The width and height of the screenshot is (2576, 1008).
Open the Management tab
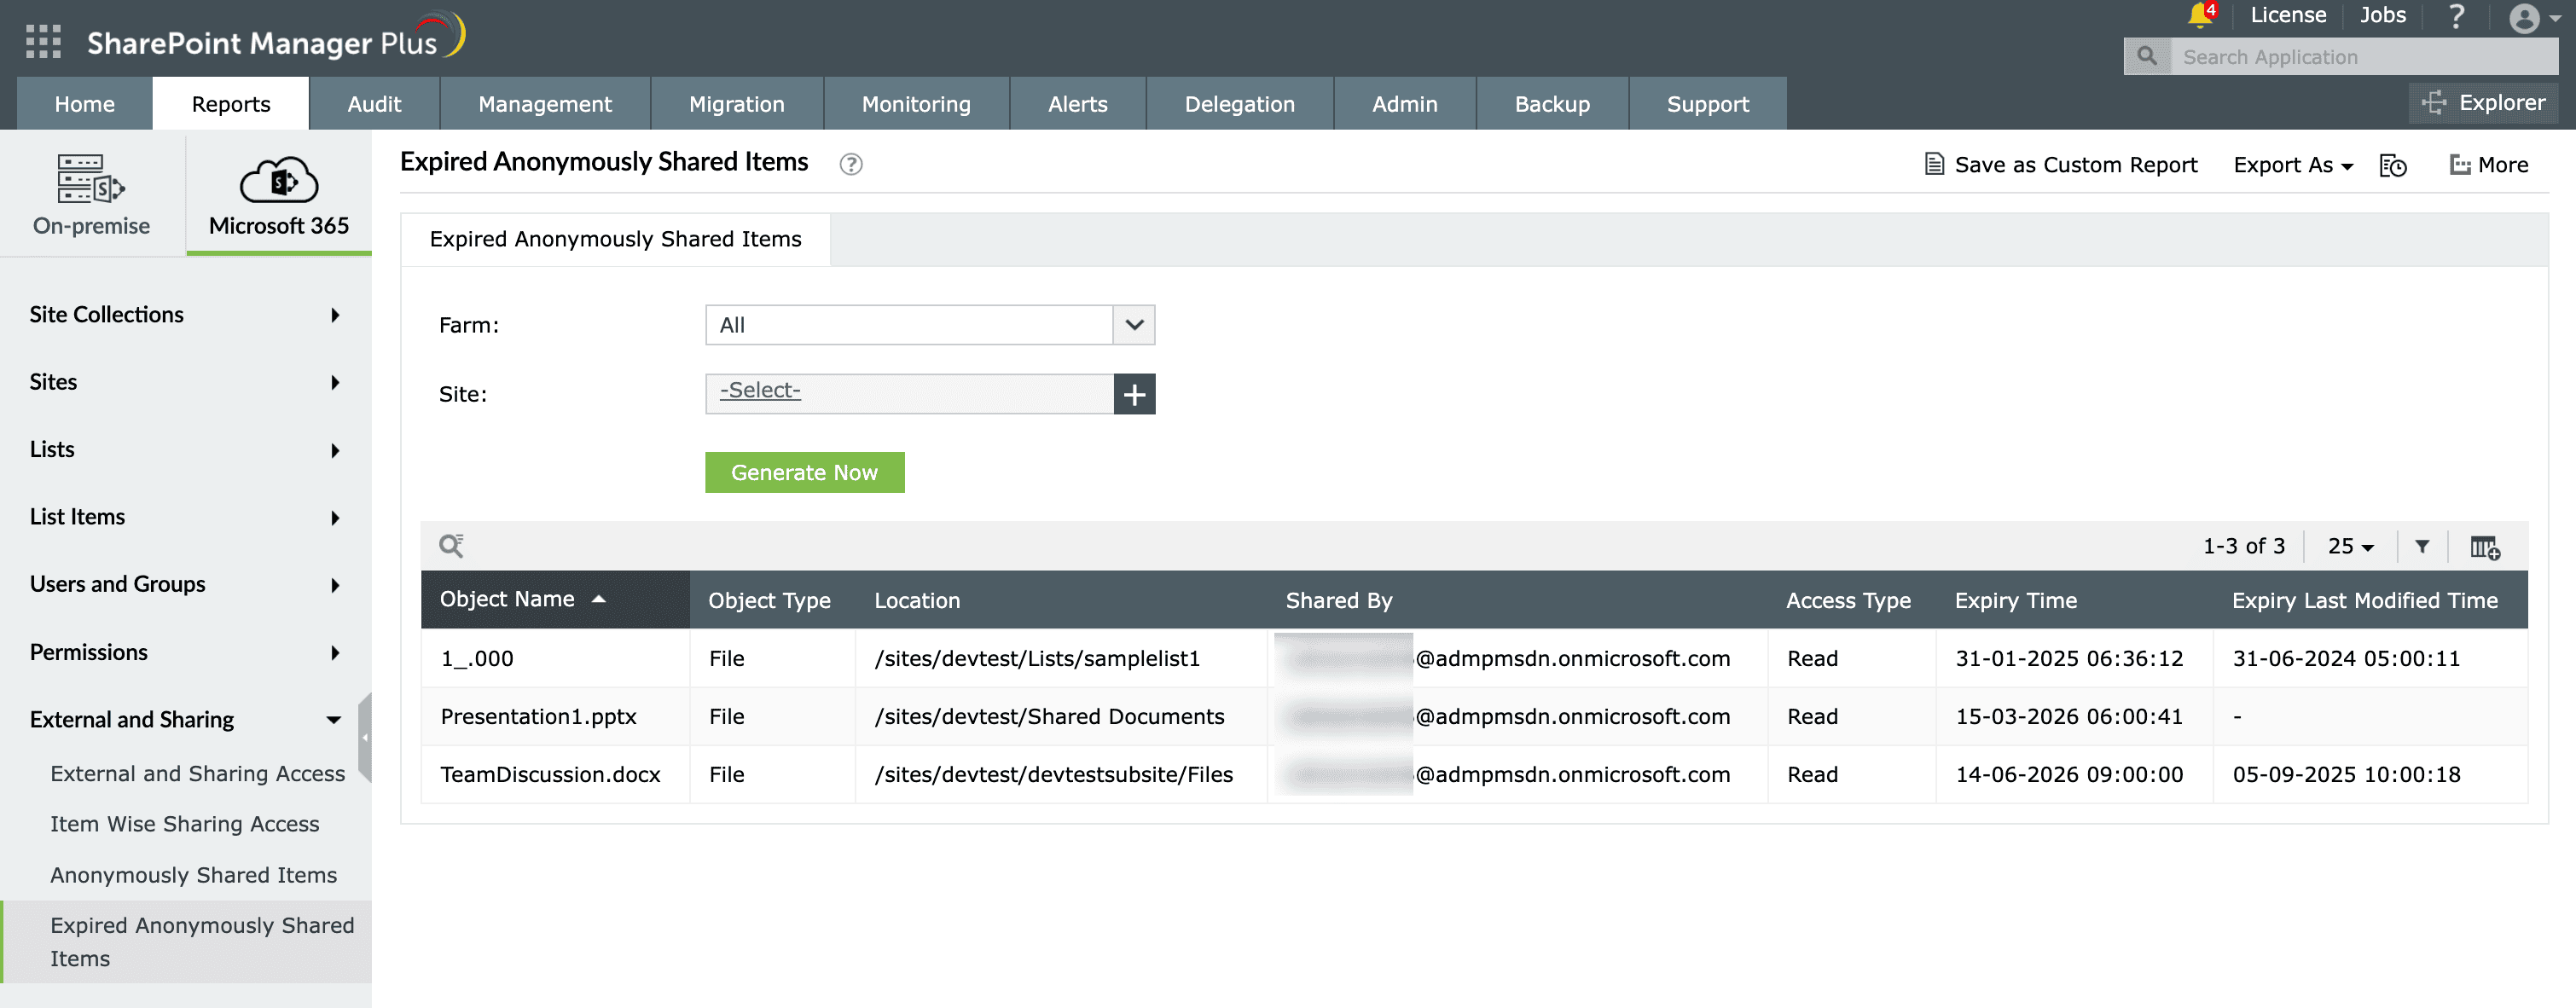pos(545,104)
